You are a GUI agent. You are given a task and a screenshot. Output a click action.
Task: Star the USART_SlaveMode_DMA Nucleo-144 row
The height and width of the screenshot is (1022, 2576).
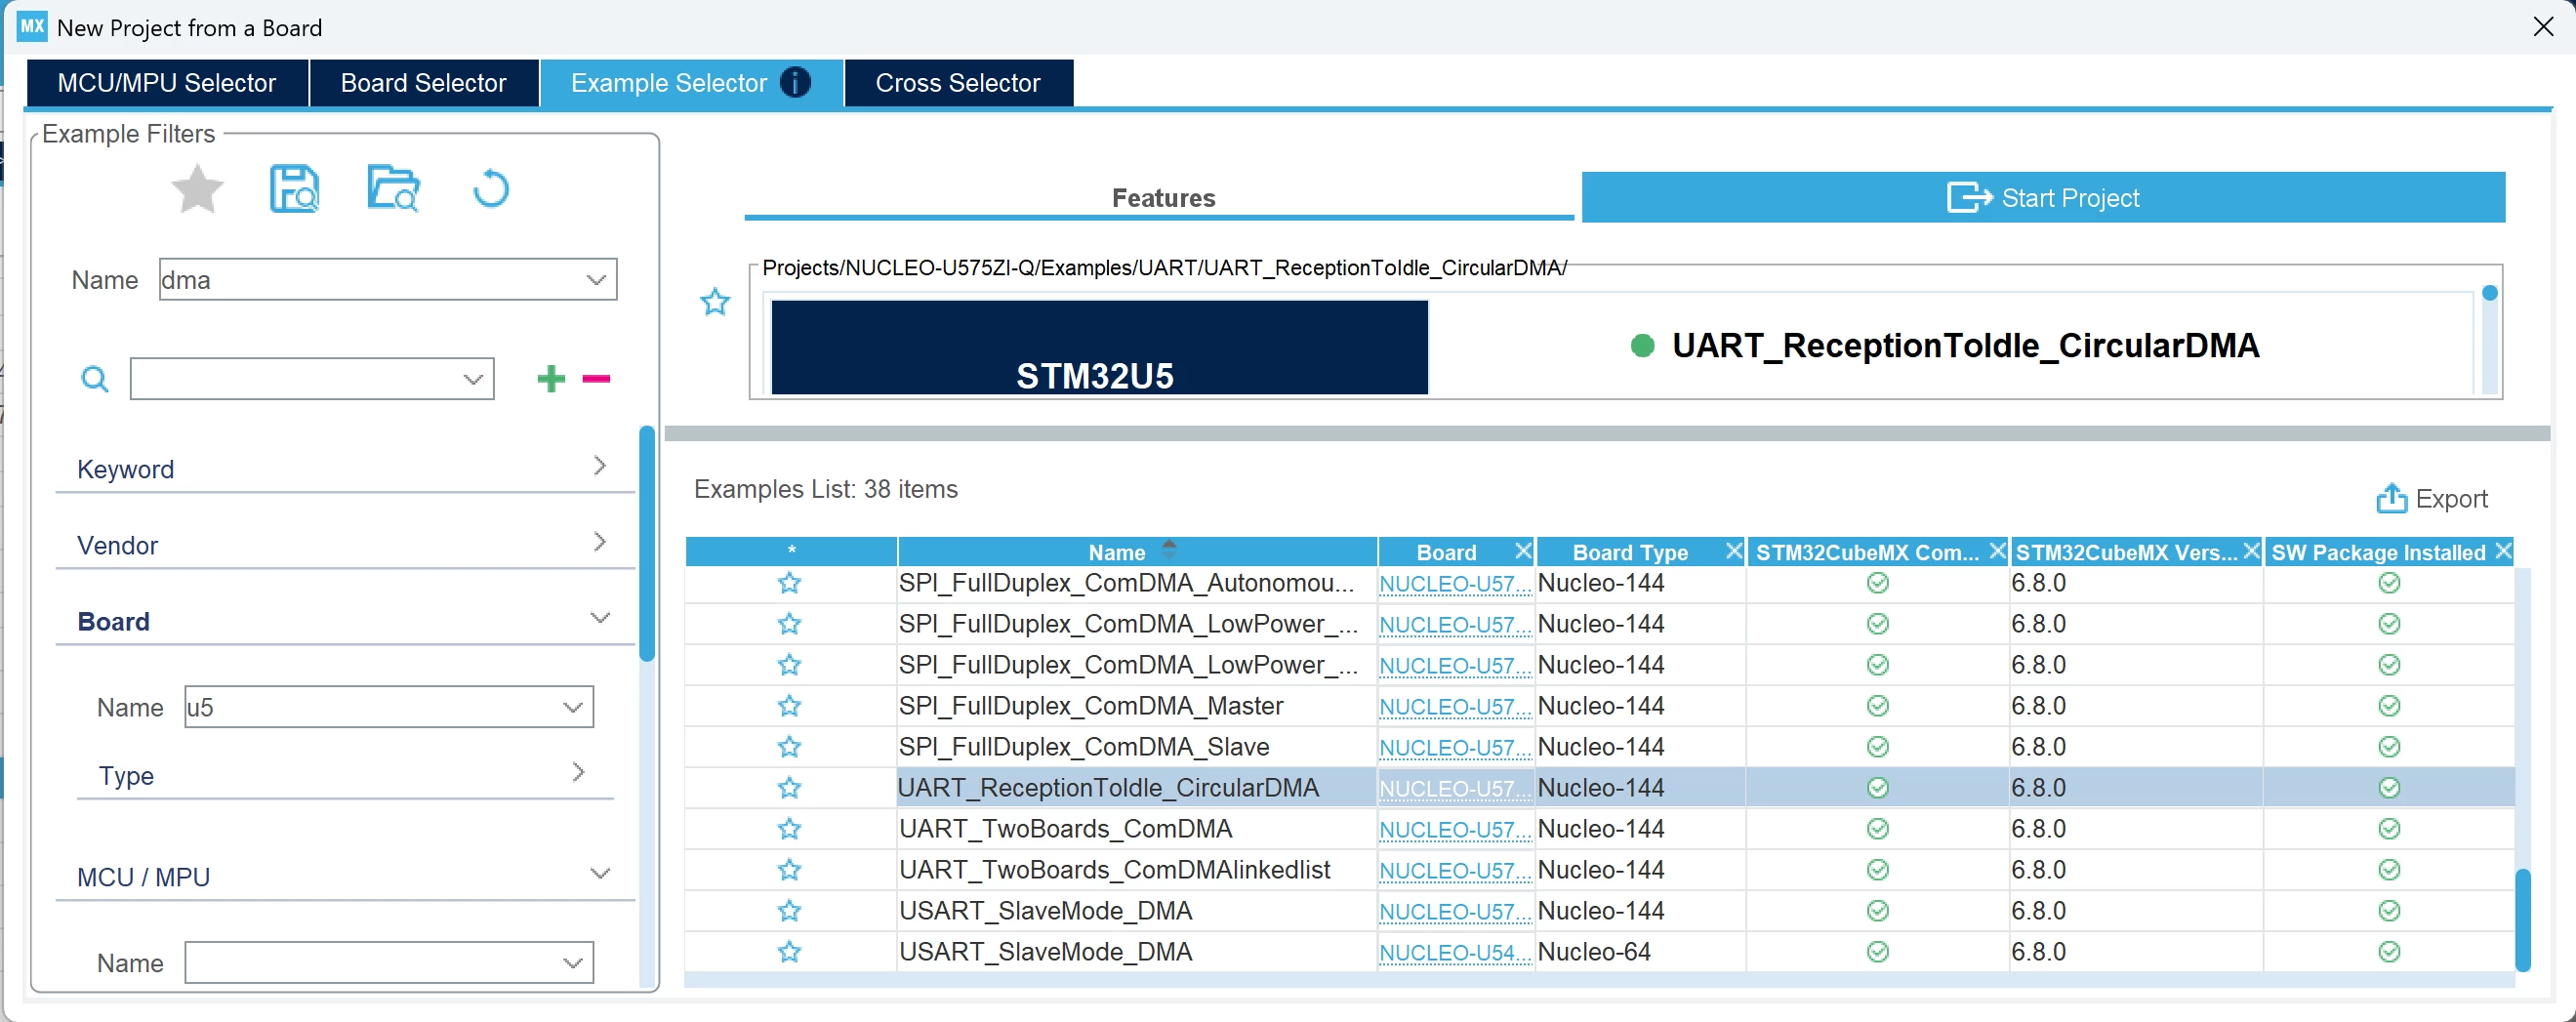click(789, 911)
